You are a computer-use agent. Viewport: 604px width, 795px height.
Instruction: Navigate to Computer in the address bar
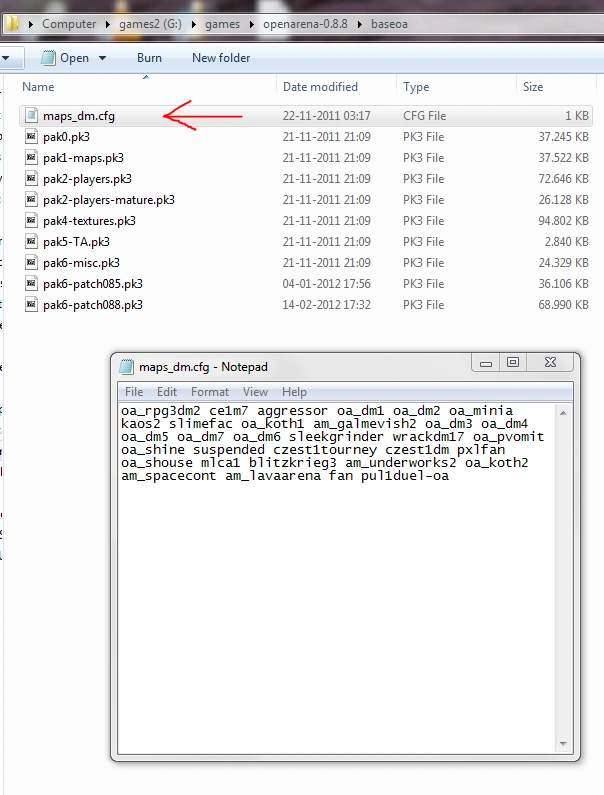pos(69,24)
